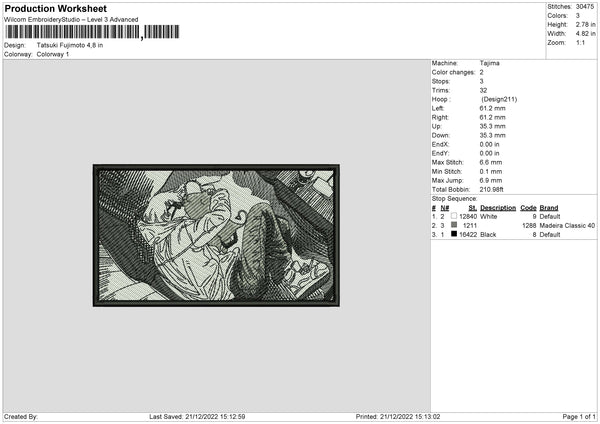Image resolution: width=600 pixels, height=424 pixels.
Task: Click the Last Saved timestamp
Action: [197, 416]
